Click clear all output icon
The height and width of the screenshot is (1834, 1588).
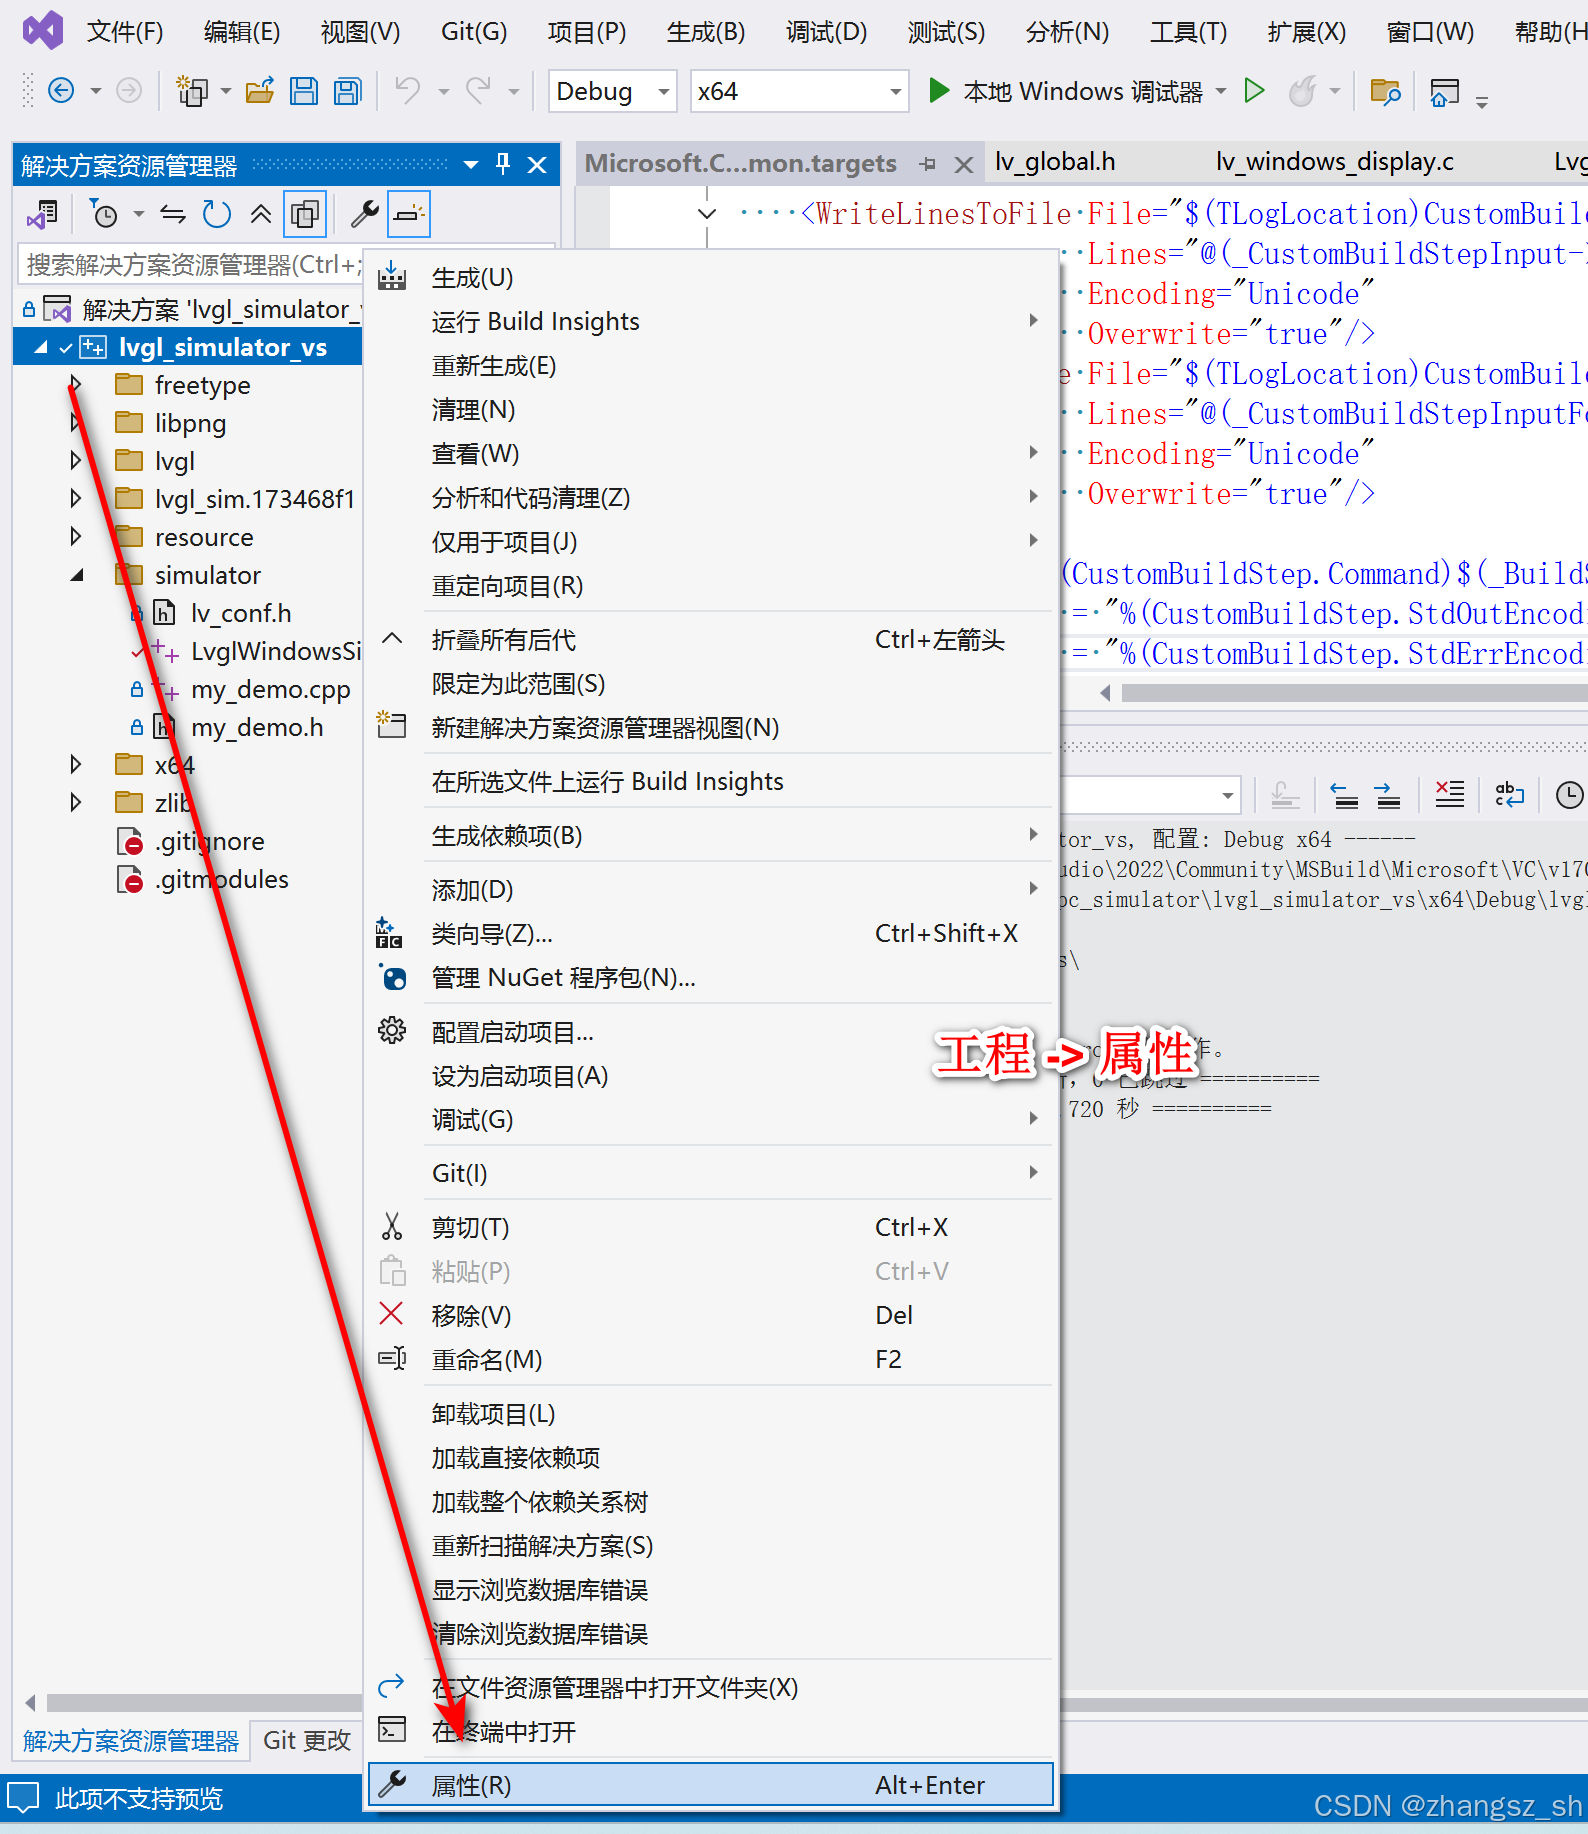[x=1449, y=795]
